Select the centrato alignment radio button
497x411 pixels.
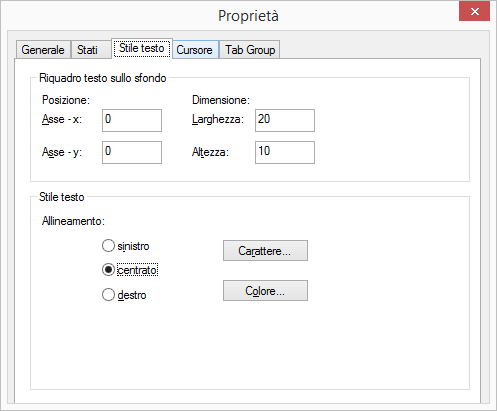108,270
